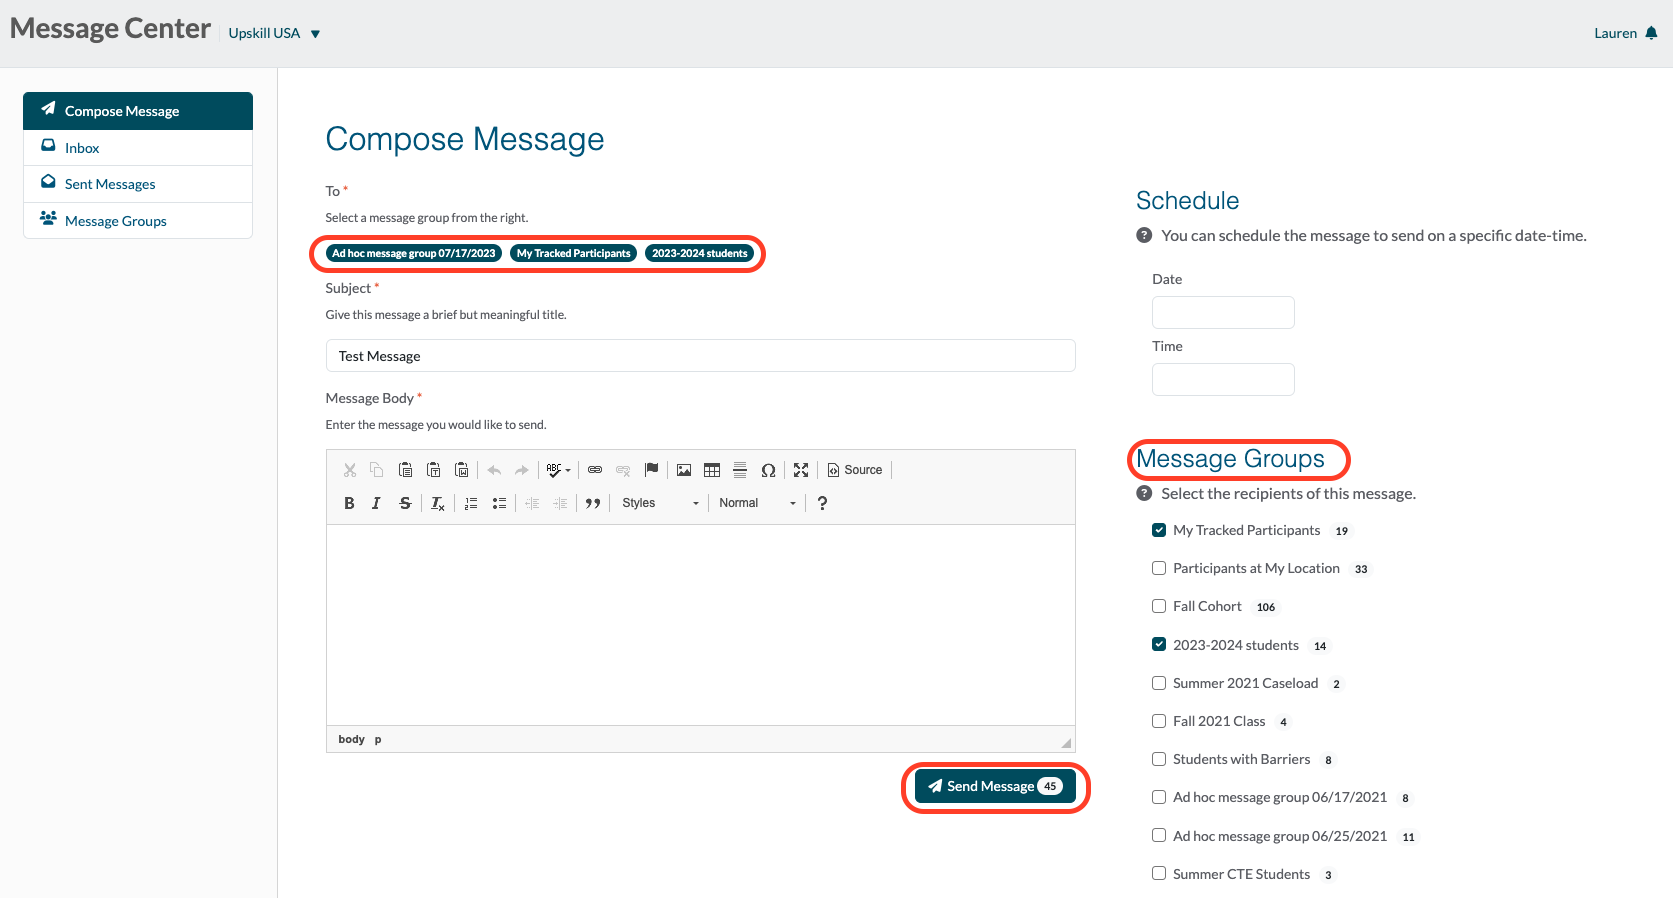This screenshot has width=1673, height=898.
Task: Click the 'p' element path label
Action: 378,739
